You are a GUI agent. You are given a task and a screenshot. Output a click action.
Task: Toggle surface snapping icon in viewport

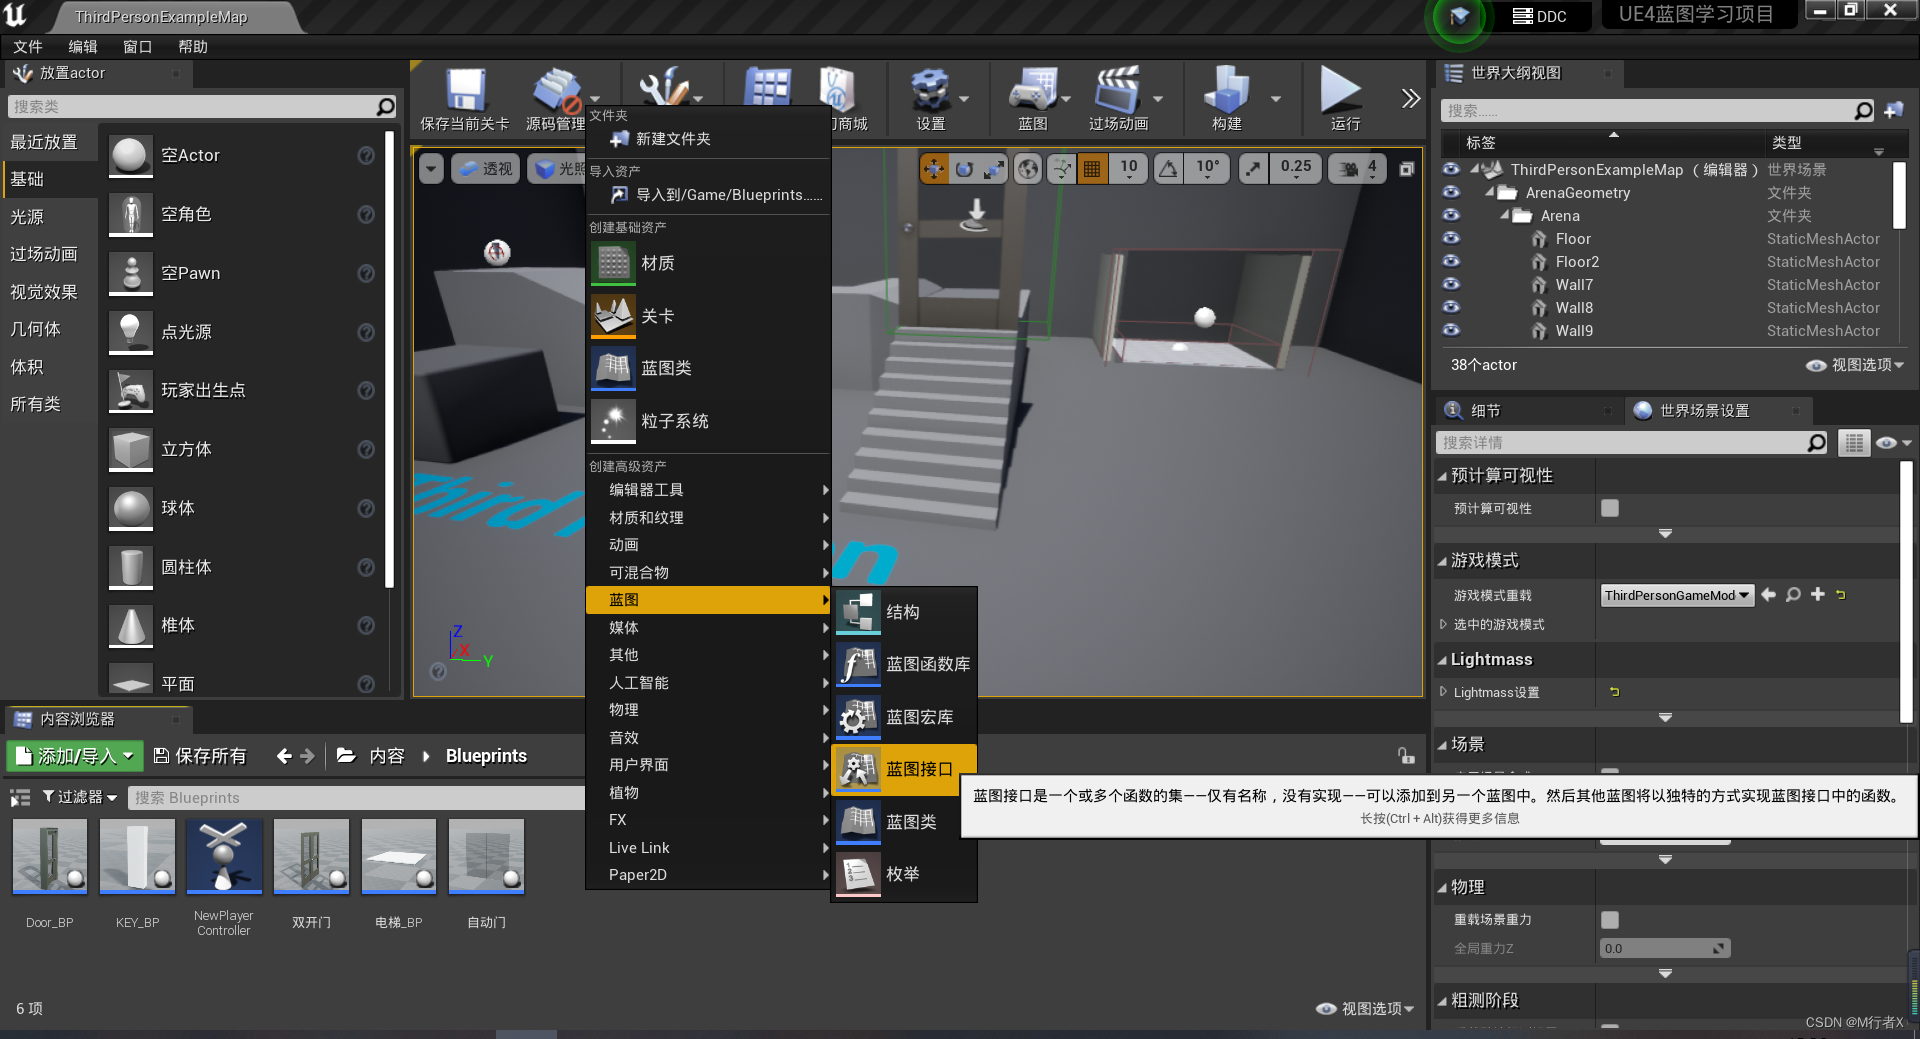(x=1061, y=169)
